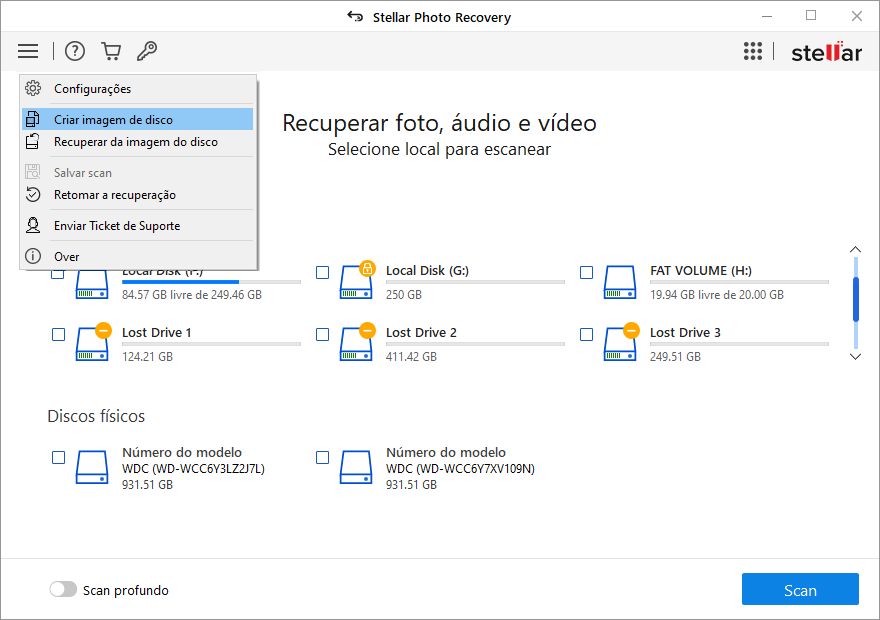Close the Stellar Photo Recovery window
Viewport: 880px width, 620px height.
point(856,16)
